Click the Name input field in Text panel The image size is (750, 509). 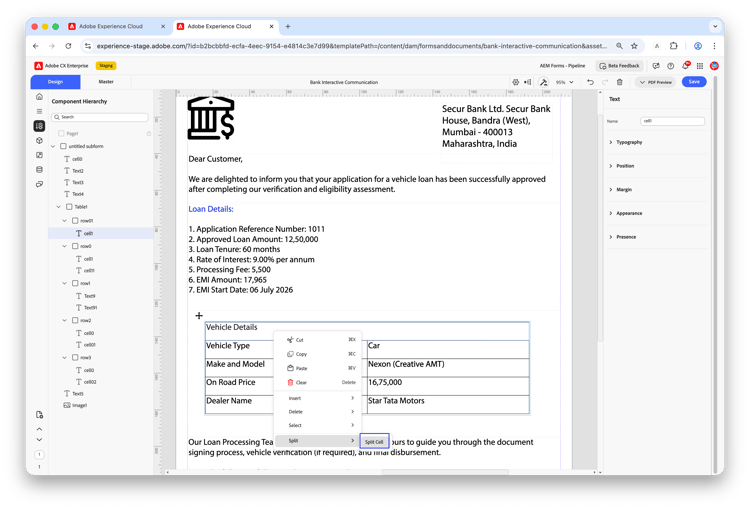coord(672,121)
